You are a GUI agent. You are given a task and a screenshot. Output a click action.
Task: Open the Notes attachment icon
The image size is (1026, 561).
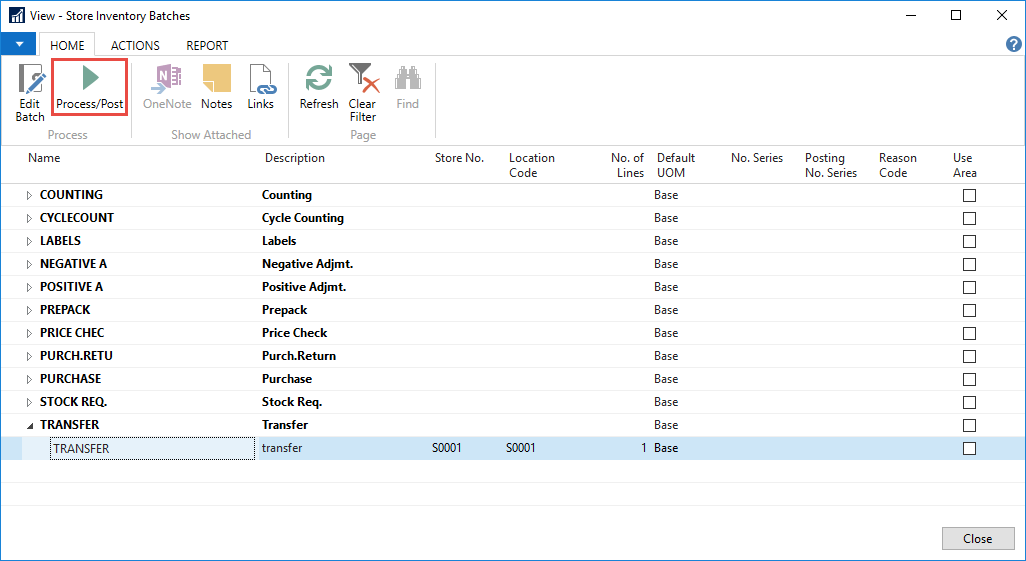216,88
